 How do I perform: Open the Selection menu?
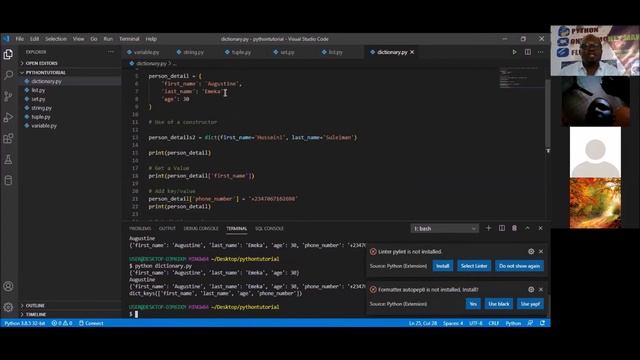(x=56, y=39)
